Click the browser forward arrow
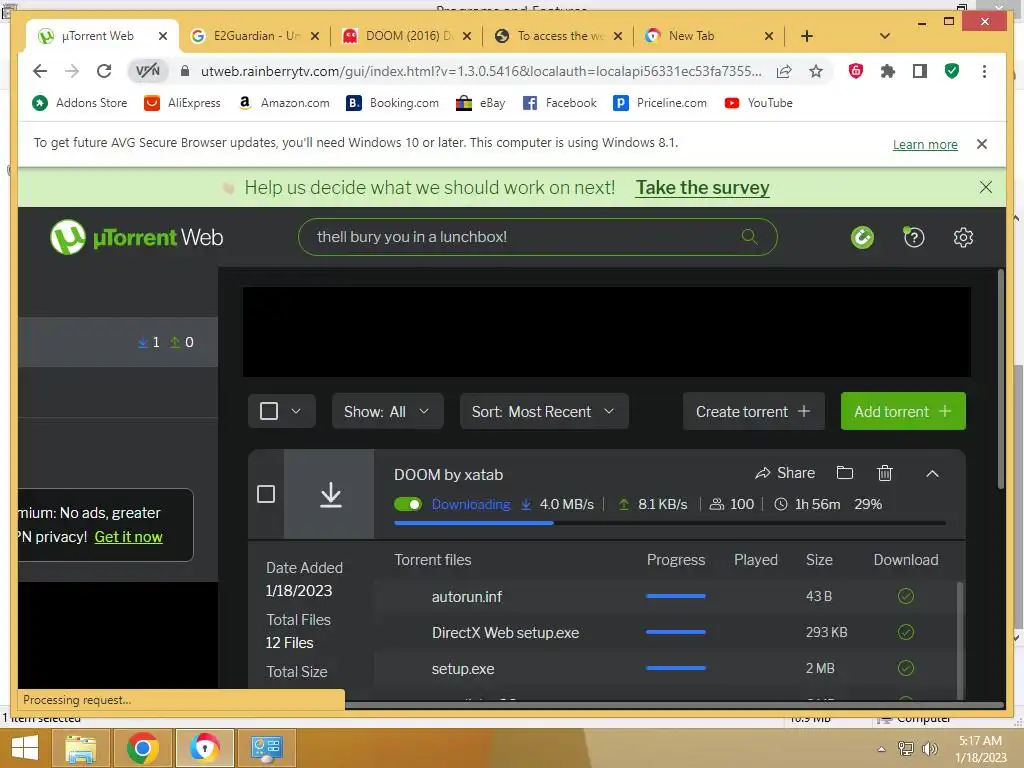This screenshot has height=768, width=1024. tap(72, 71)
